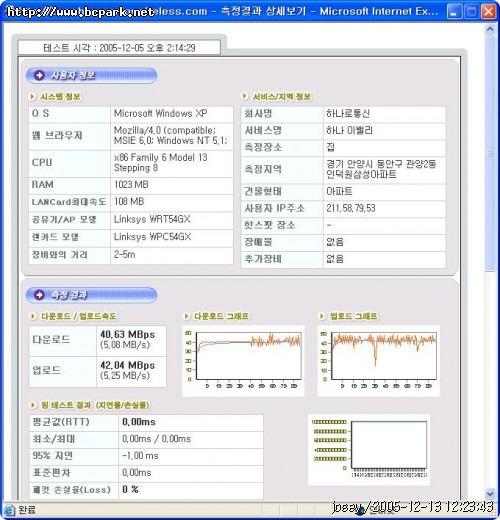Click the 사용자 정보 section header button
The image size is (500, 520).
click(91, 76)
